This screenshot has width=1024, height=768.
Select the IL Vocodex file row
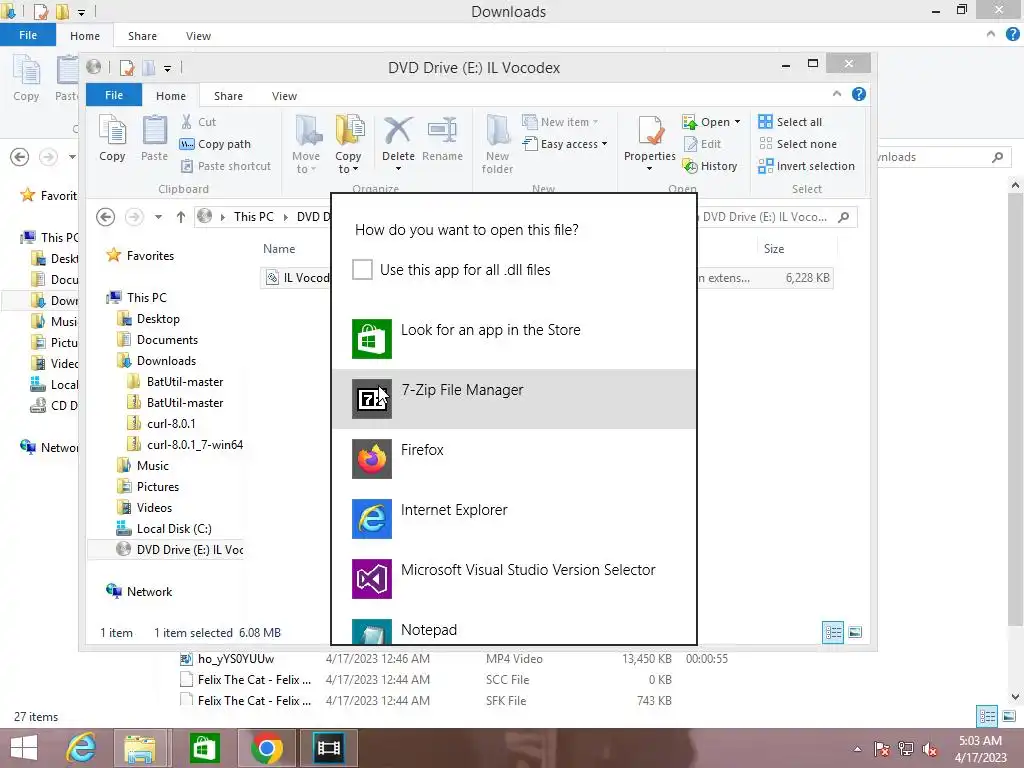(546, 278)
